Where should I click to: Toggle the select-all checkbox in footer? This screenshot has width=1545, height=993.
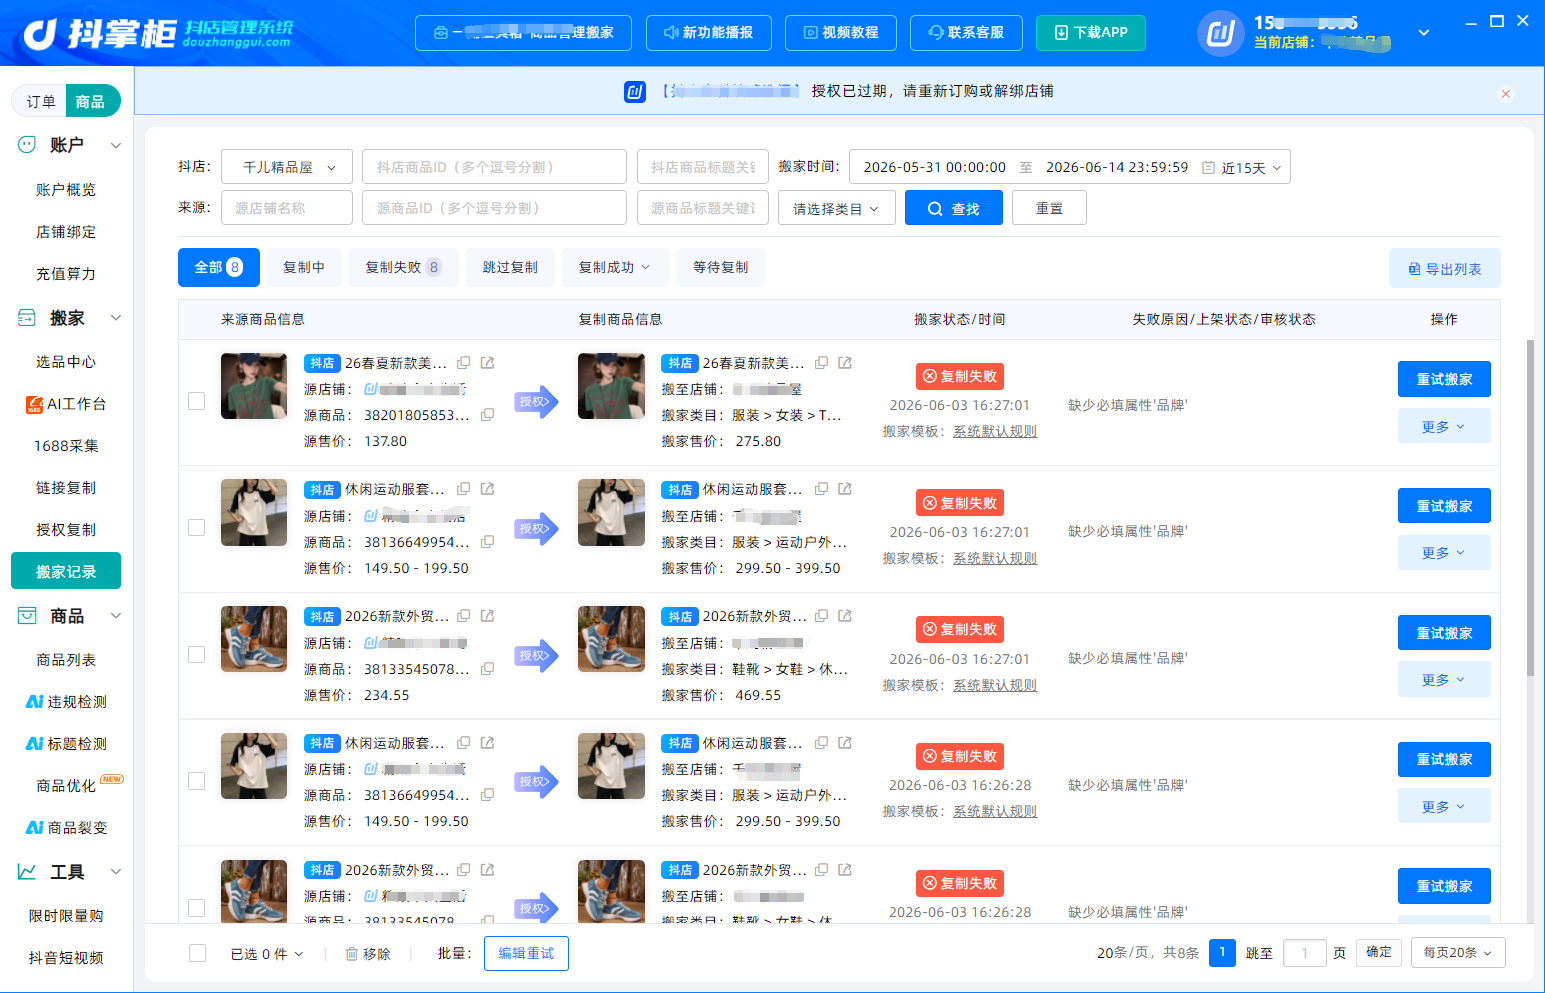(x=198, y=953)
